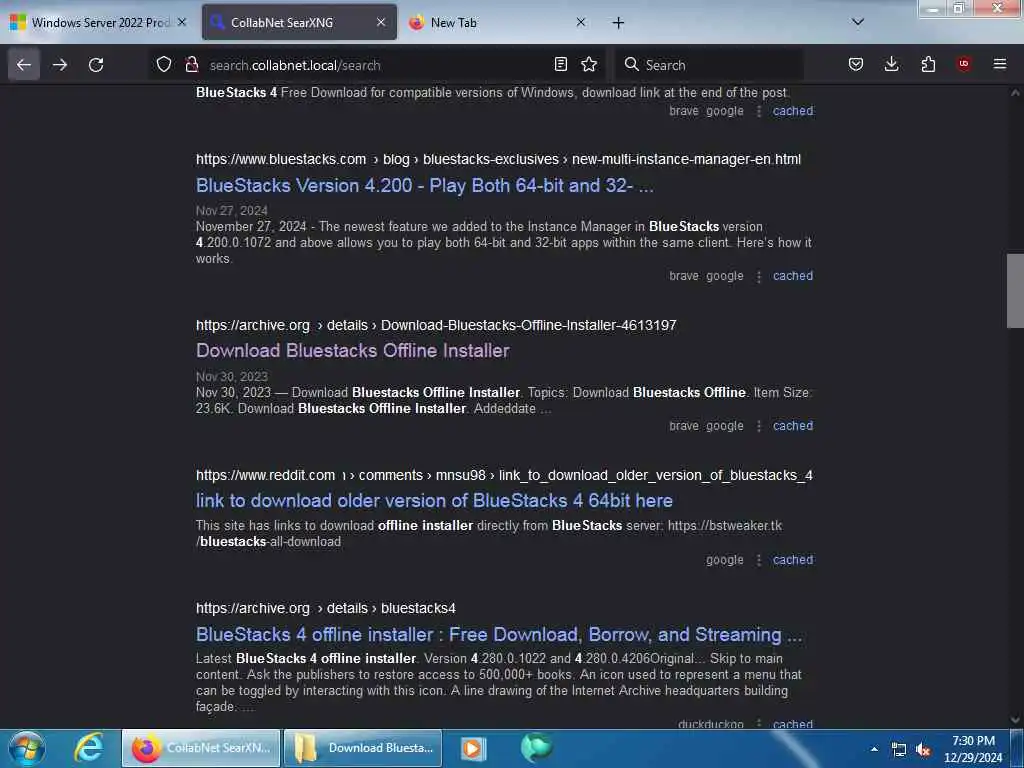Open BlueStacks 4 offline installer archive result
Image resolution: width=1024 pixels, height=768 pixels.
[499, 635]
